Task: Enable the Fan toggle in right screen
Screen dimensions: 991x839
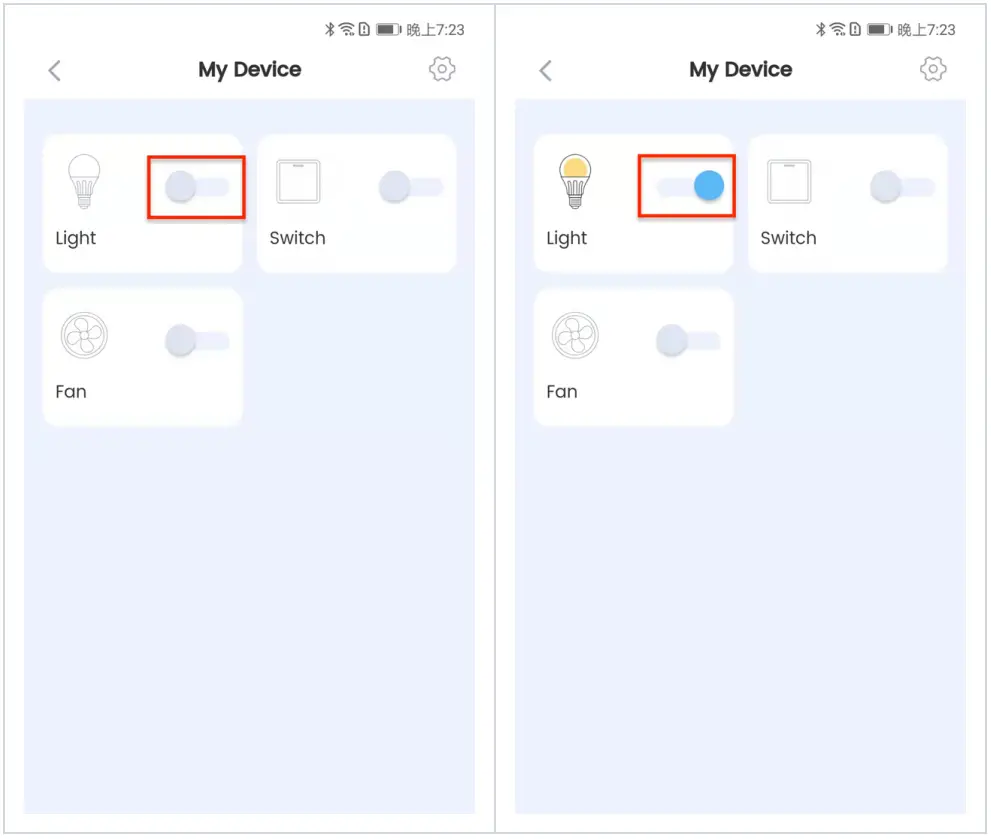Action: pos(688,341)
